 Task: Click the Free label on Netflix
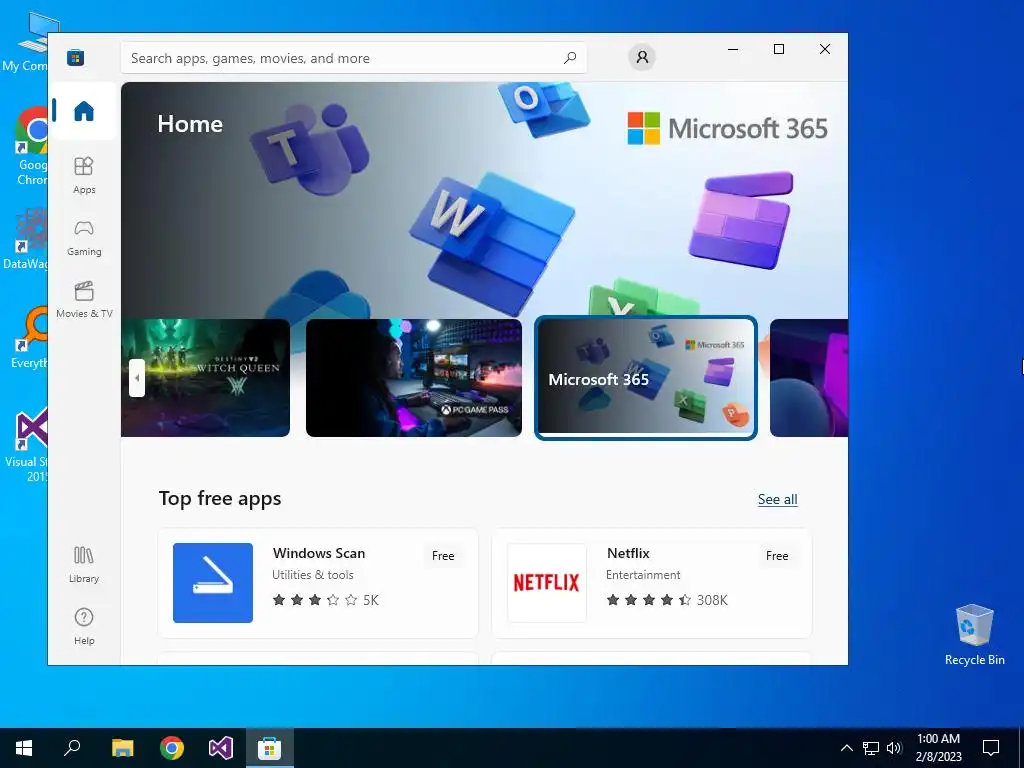pos(776,556)
